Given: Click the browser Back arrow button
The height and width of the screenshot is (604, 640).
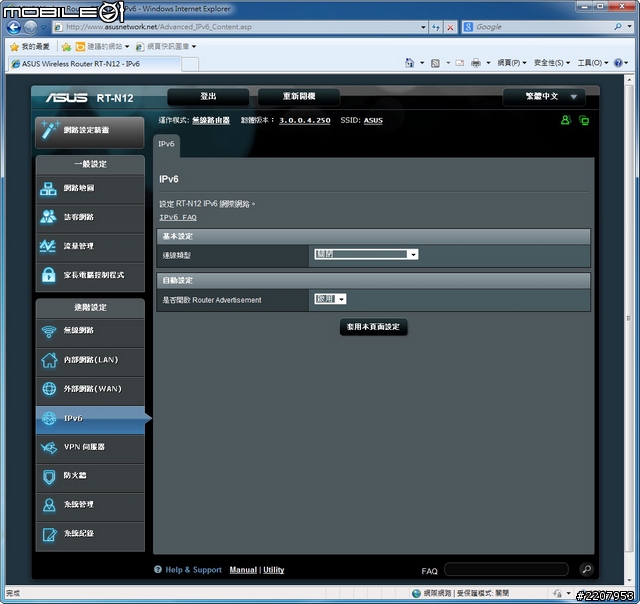Looking at the screenshot, I should [13, 27].
